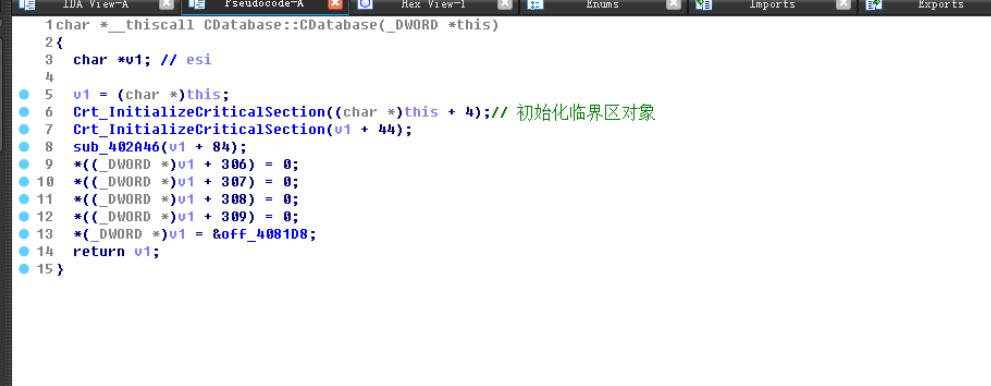Click char *v1 declaration on line 3
Viewport: 991px width, 386px height.
coord(112,60)
